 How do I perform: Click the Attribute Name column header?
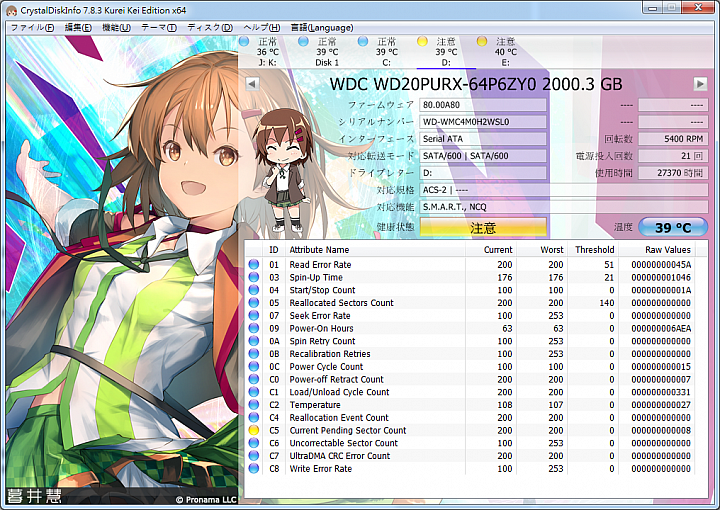[375, 250]
